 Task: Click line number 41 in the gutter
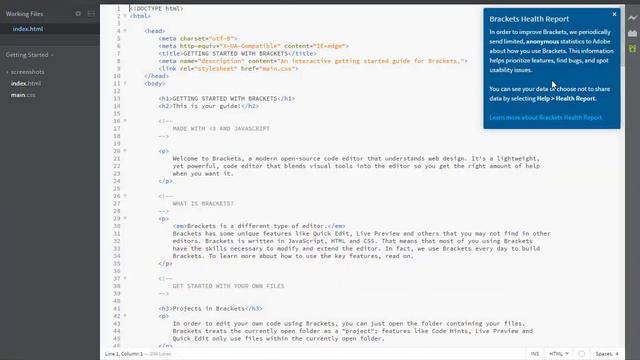(x=117, y=309)
